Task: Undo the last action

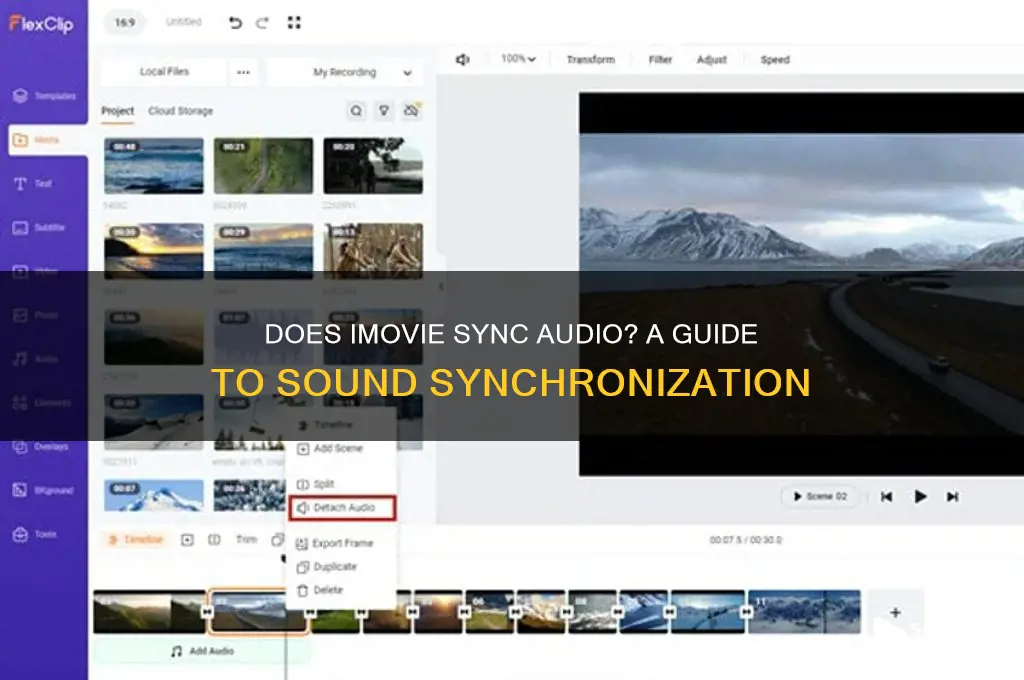Action: pyautogui.click(x=235, y=23)
